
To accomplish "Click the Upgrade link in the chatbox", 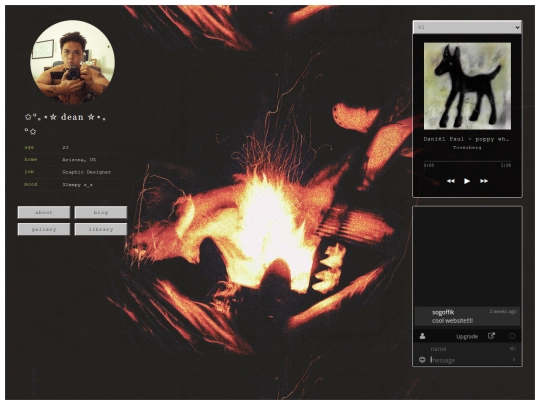I will (467, 337).
